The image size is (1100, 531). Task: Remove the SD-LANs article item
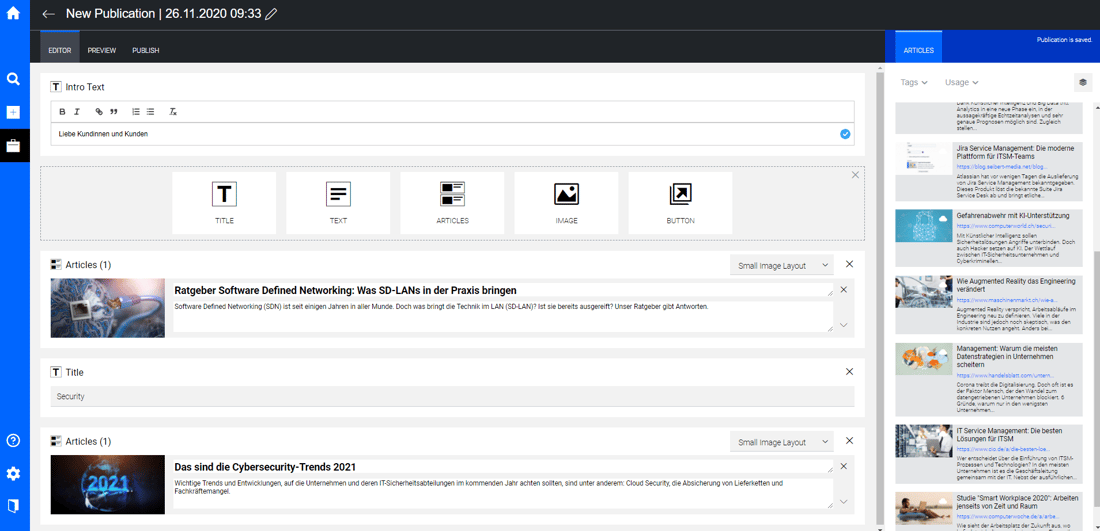tap(843, 290)
